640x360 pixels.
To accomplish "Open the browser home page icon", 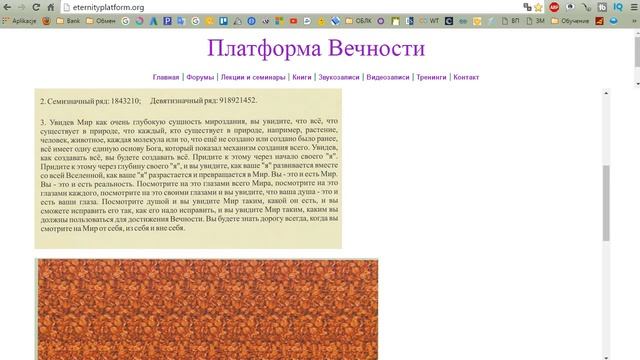I will pos(51,7).
